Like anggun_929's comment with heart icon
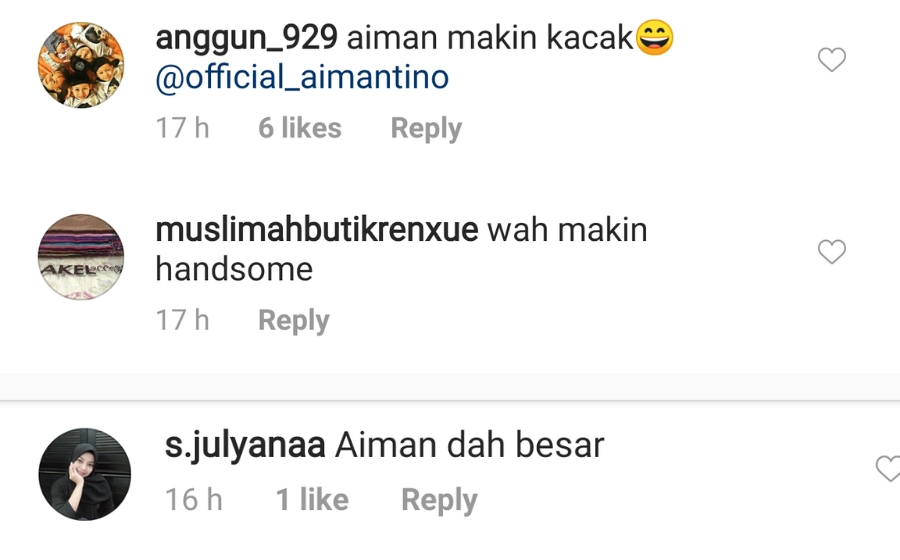This screenshot has width=900, height=560. [832, 60]
